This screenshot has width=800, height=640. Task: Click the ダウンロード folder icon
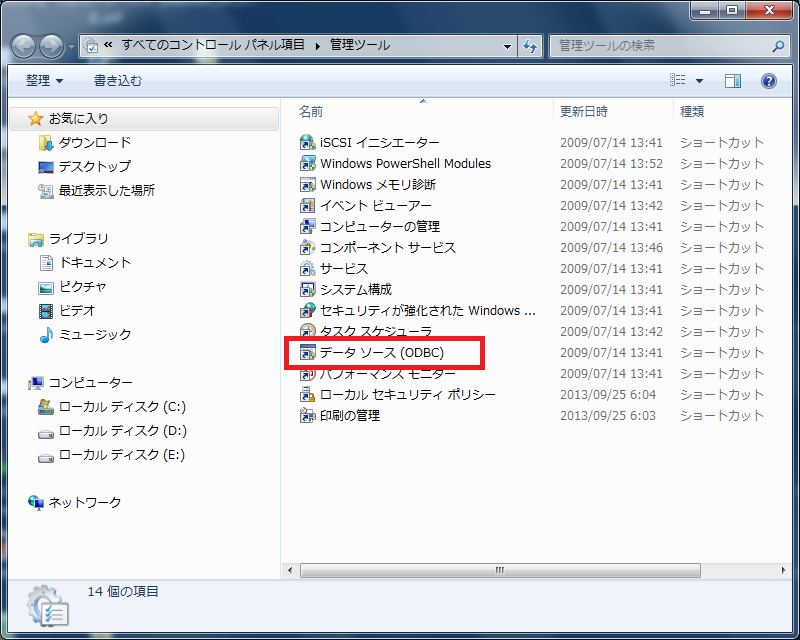(46, 143)
